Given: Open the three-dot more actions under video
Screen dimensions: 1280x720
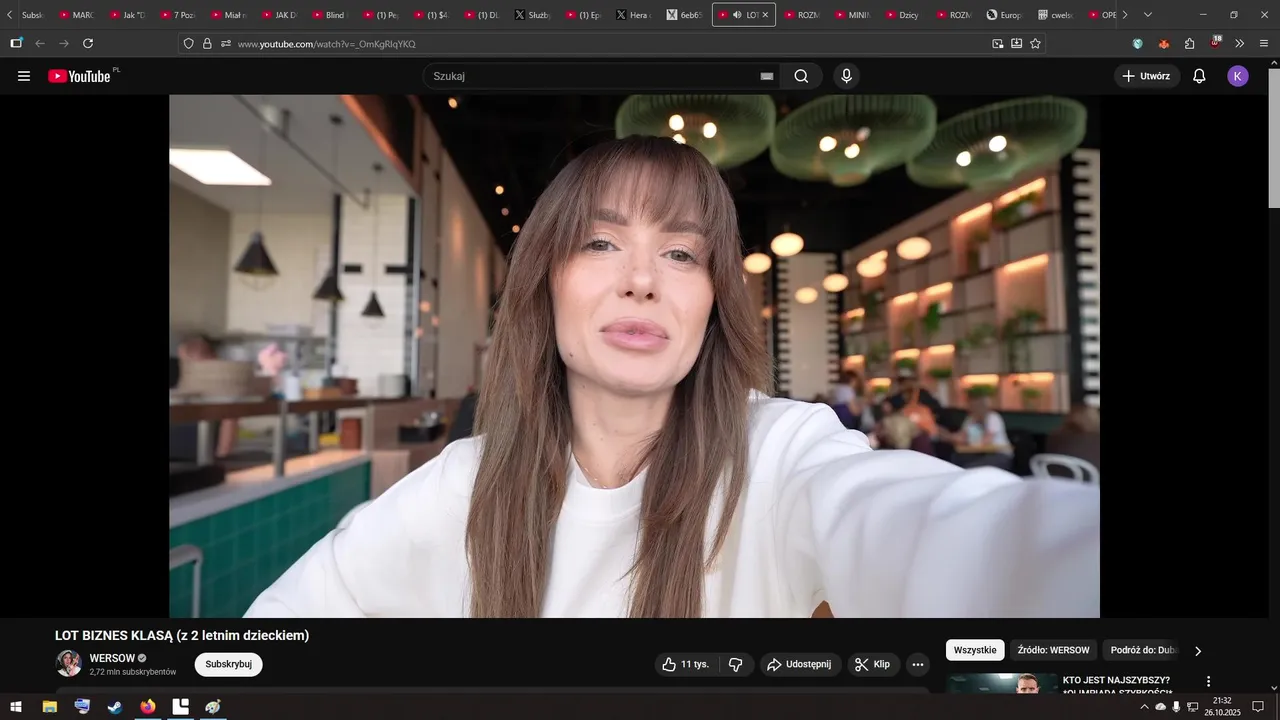Looking at the screenshot, I should pyautogui.click(x=918, y=664).
